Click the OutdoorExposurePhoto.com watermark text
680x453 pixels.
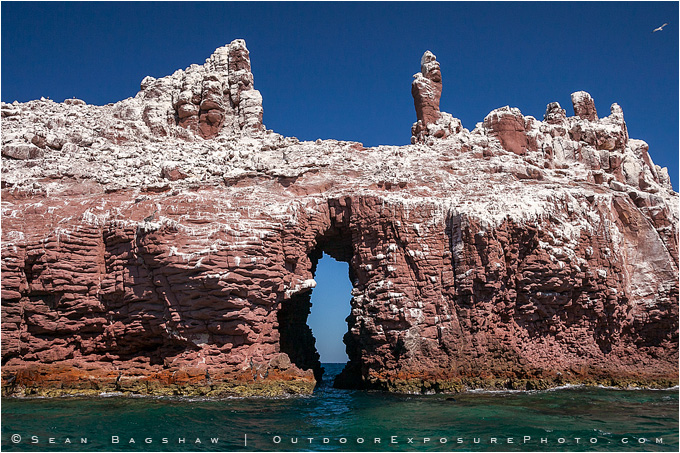pyautogui.click(x=468, y=439)
